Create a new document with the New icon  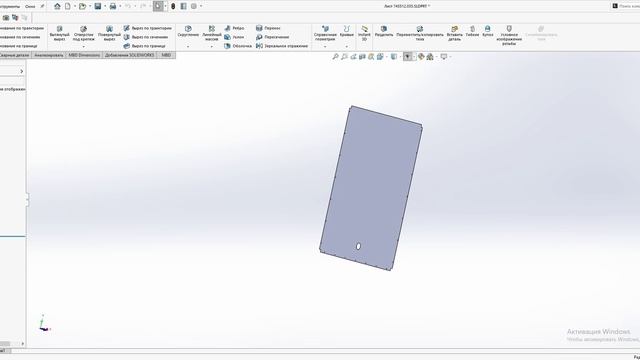(68, 6)
